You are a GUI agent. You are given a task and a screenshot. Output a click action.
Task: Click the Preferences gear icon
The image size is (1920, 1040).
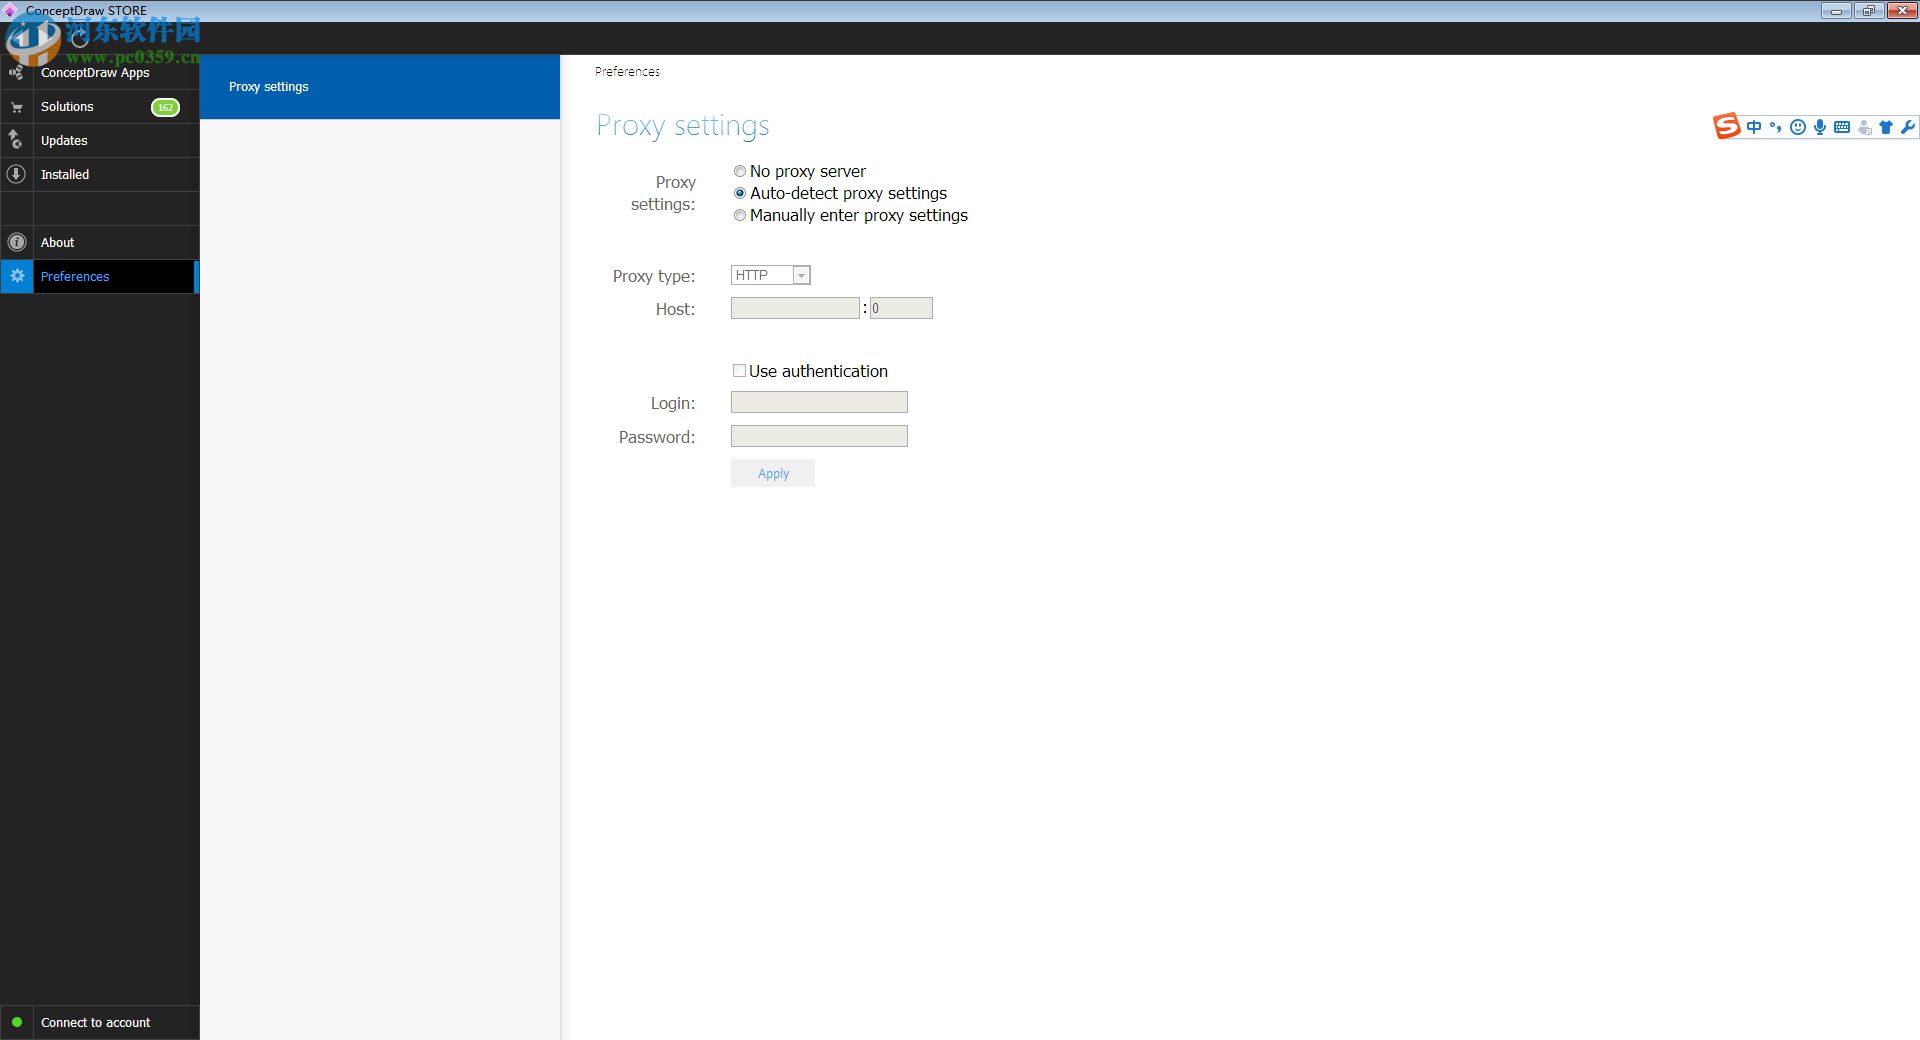tap(17, 276)
